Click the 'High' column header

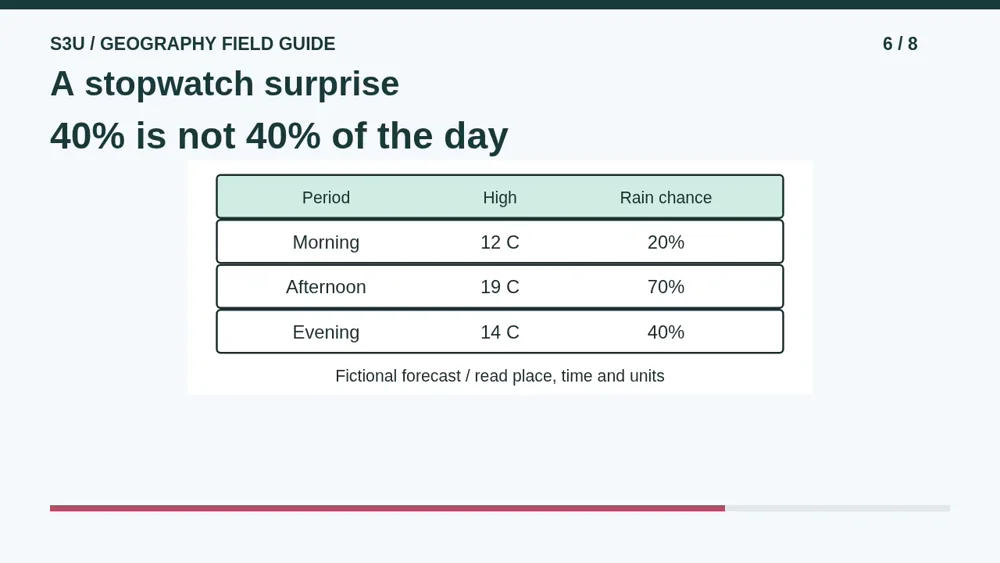click(499, 198)
